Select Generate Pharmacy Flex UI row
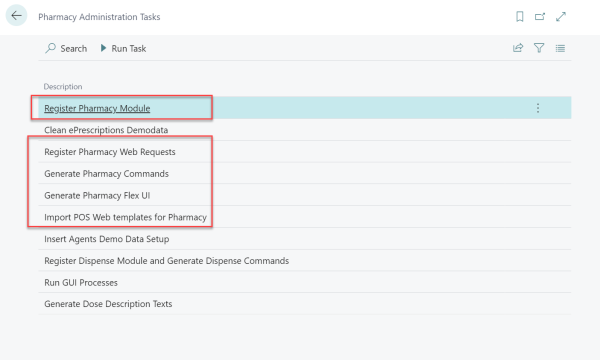The width and height of the screenshot is (600, 360). [305, 195]
